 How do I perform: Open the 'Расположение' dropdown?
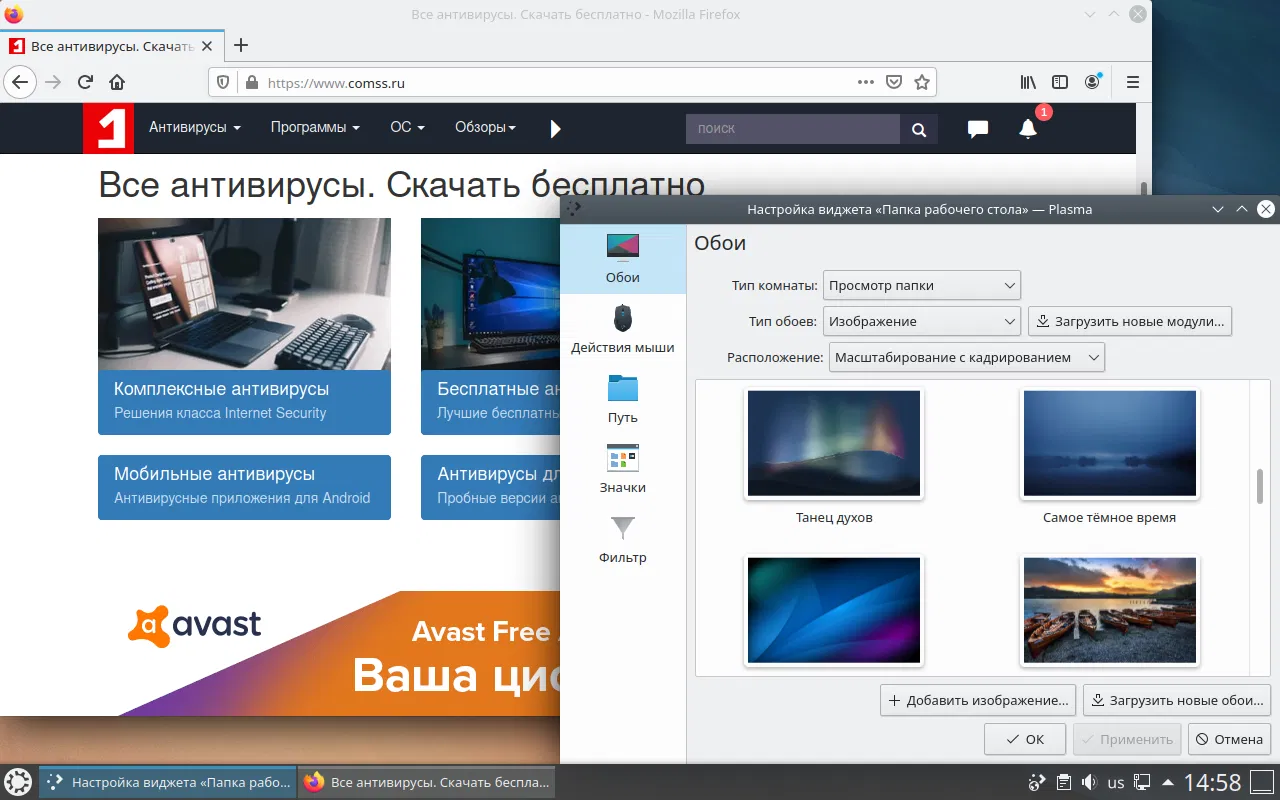(x=966, y=358)
